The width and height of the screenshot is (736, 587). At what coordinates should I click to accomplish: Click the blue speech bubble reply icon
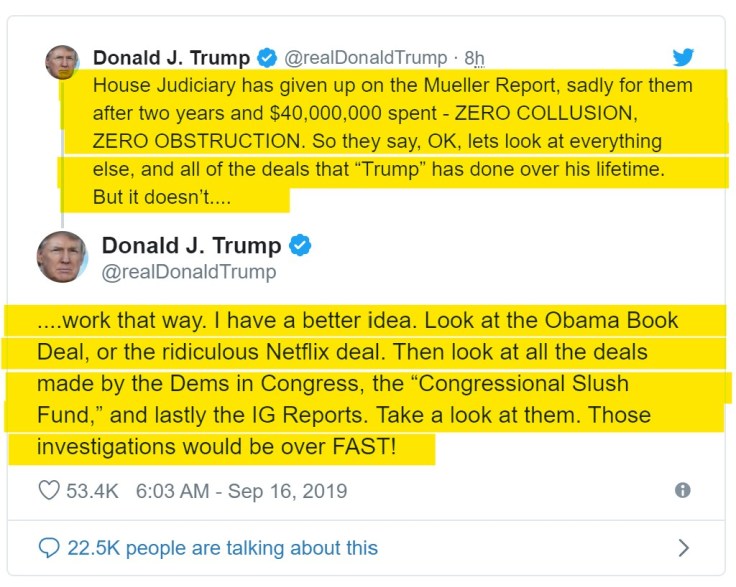pyautogui.click(x=49, y=547)
